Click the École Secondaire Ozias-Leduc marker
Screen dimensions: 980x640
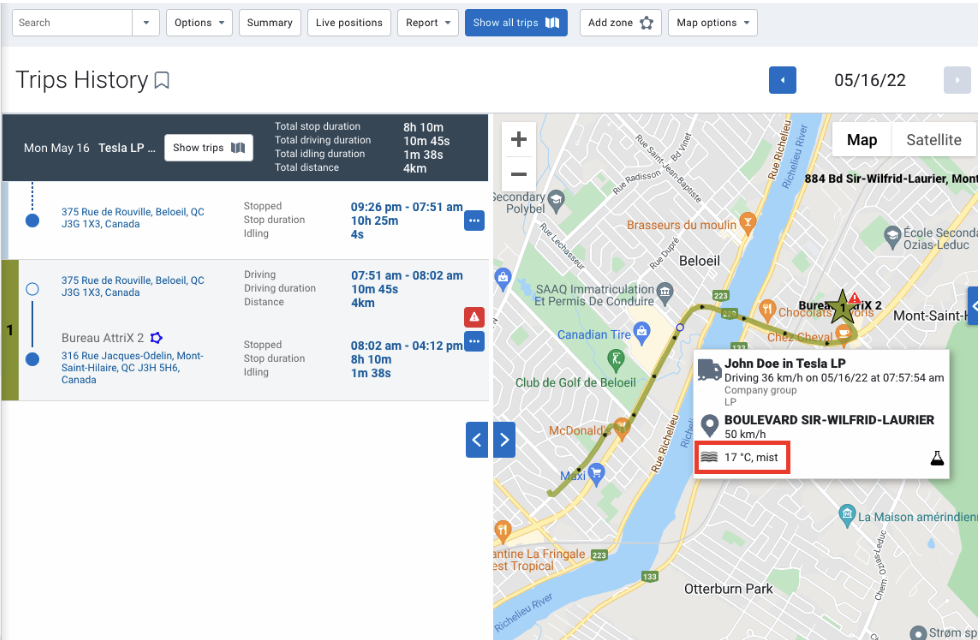point(892,236)
